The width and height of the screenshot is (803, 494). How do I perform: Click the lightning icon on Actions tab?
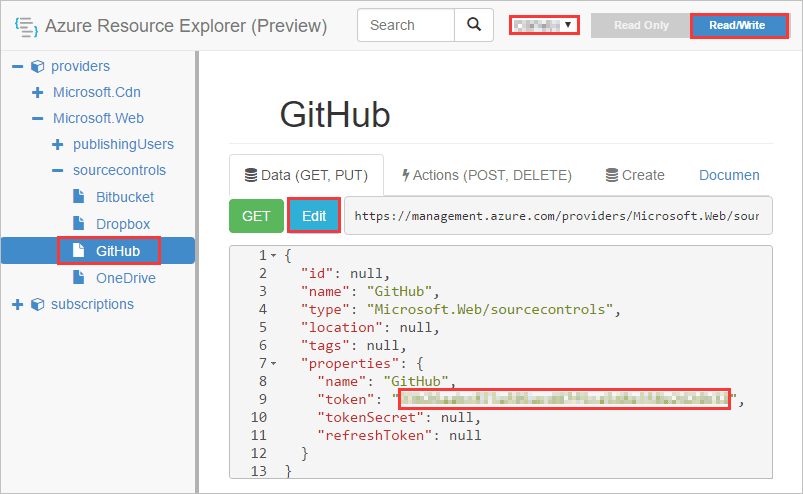[406, 175]
